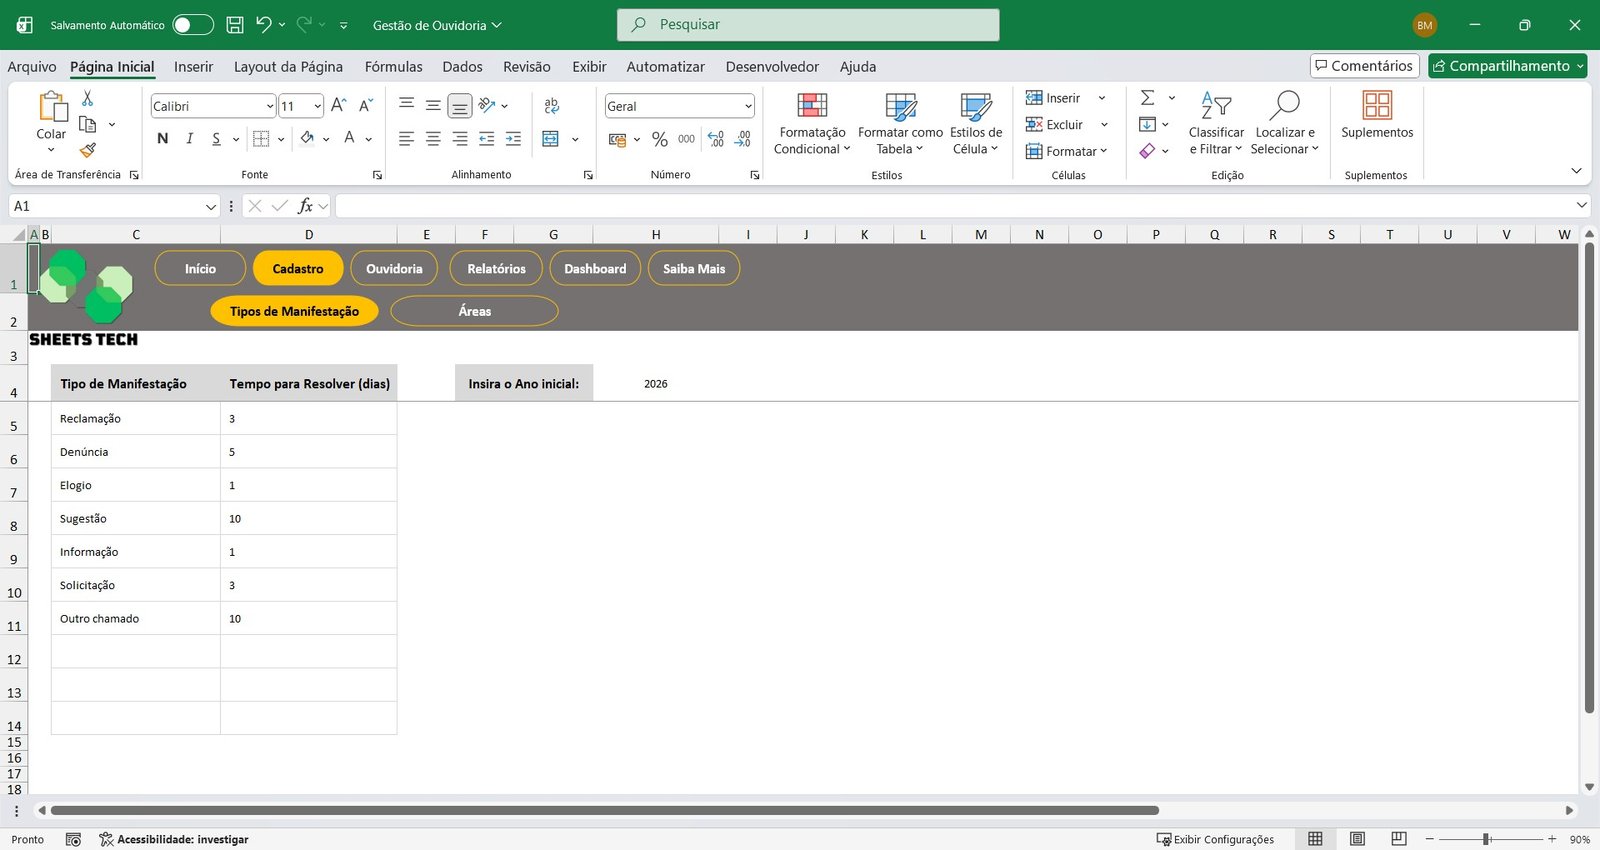Apply bold formatting with N button

(163, 139)
